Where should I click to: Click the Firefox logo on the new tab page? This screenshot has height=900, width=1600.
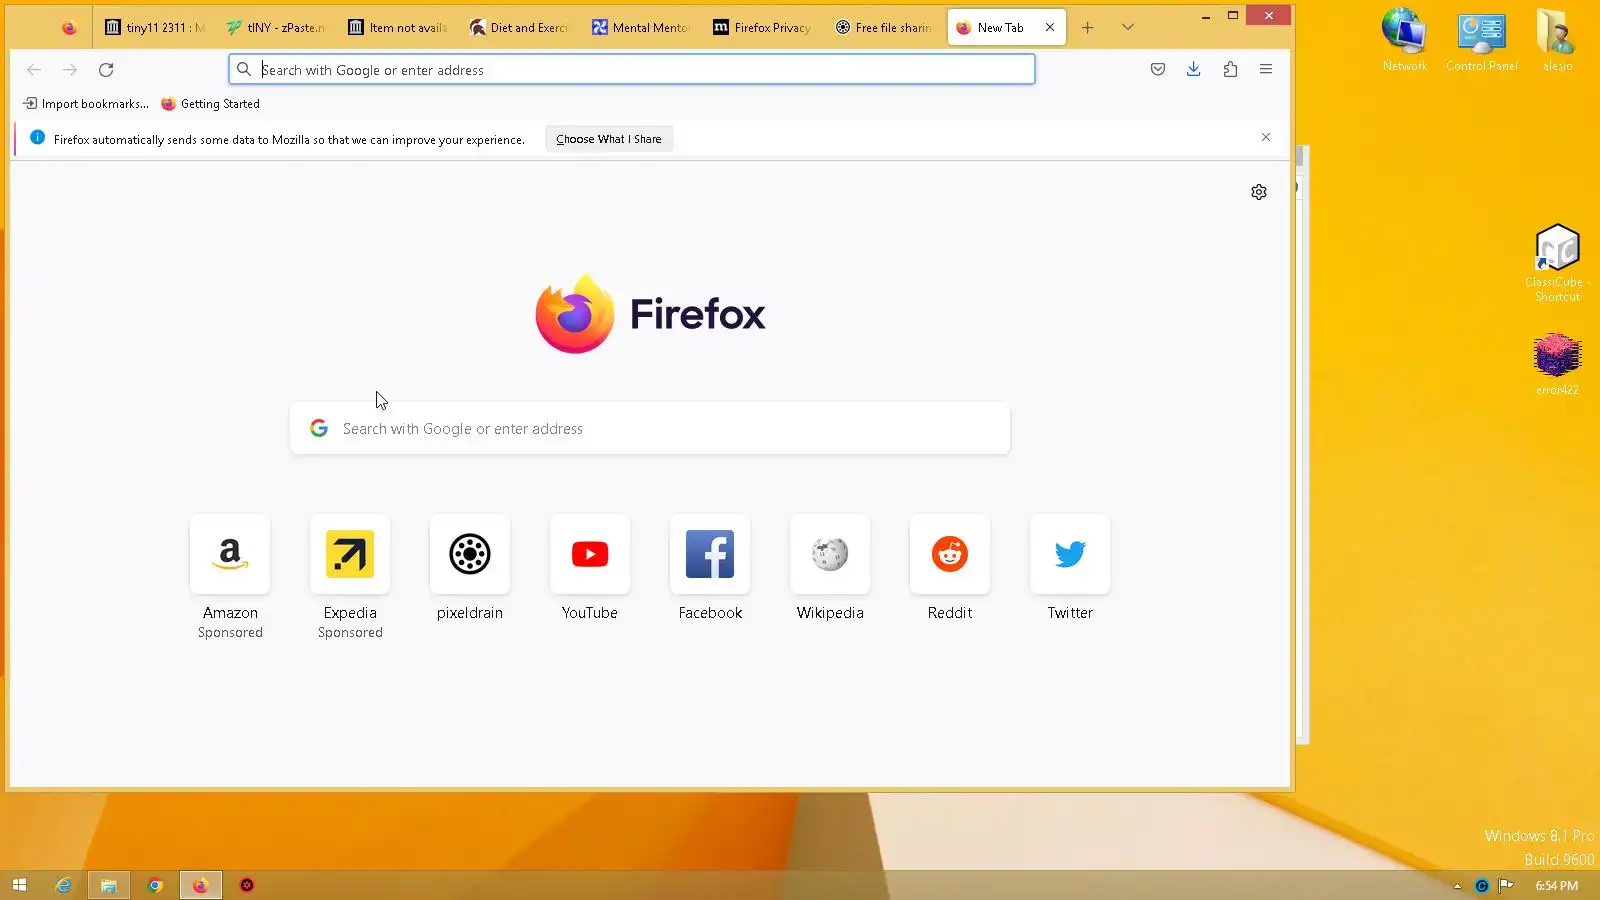(650, 314)
